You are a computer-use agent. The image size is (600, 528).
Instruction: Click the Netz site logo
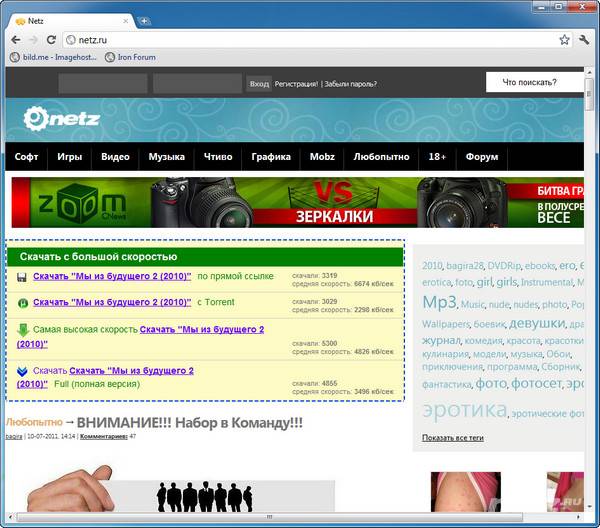tap(62, 120)
